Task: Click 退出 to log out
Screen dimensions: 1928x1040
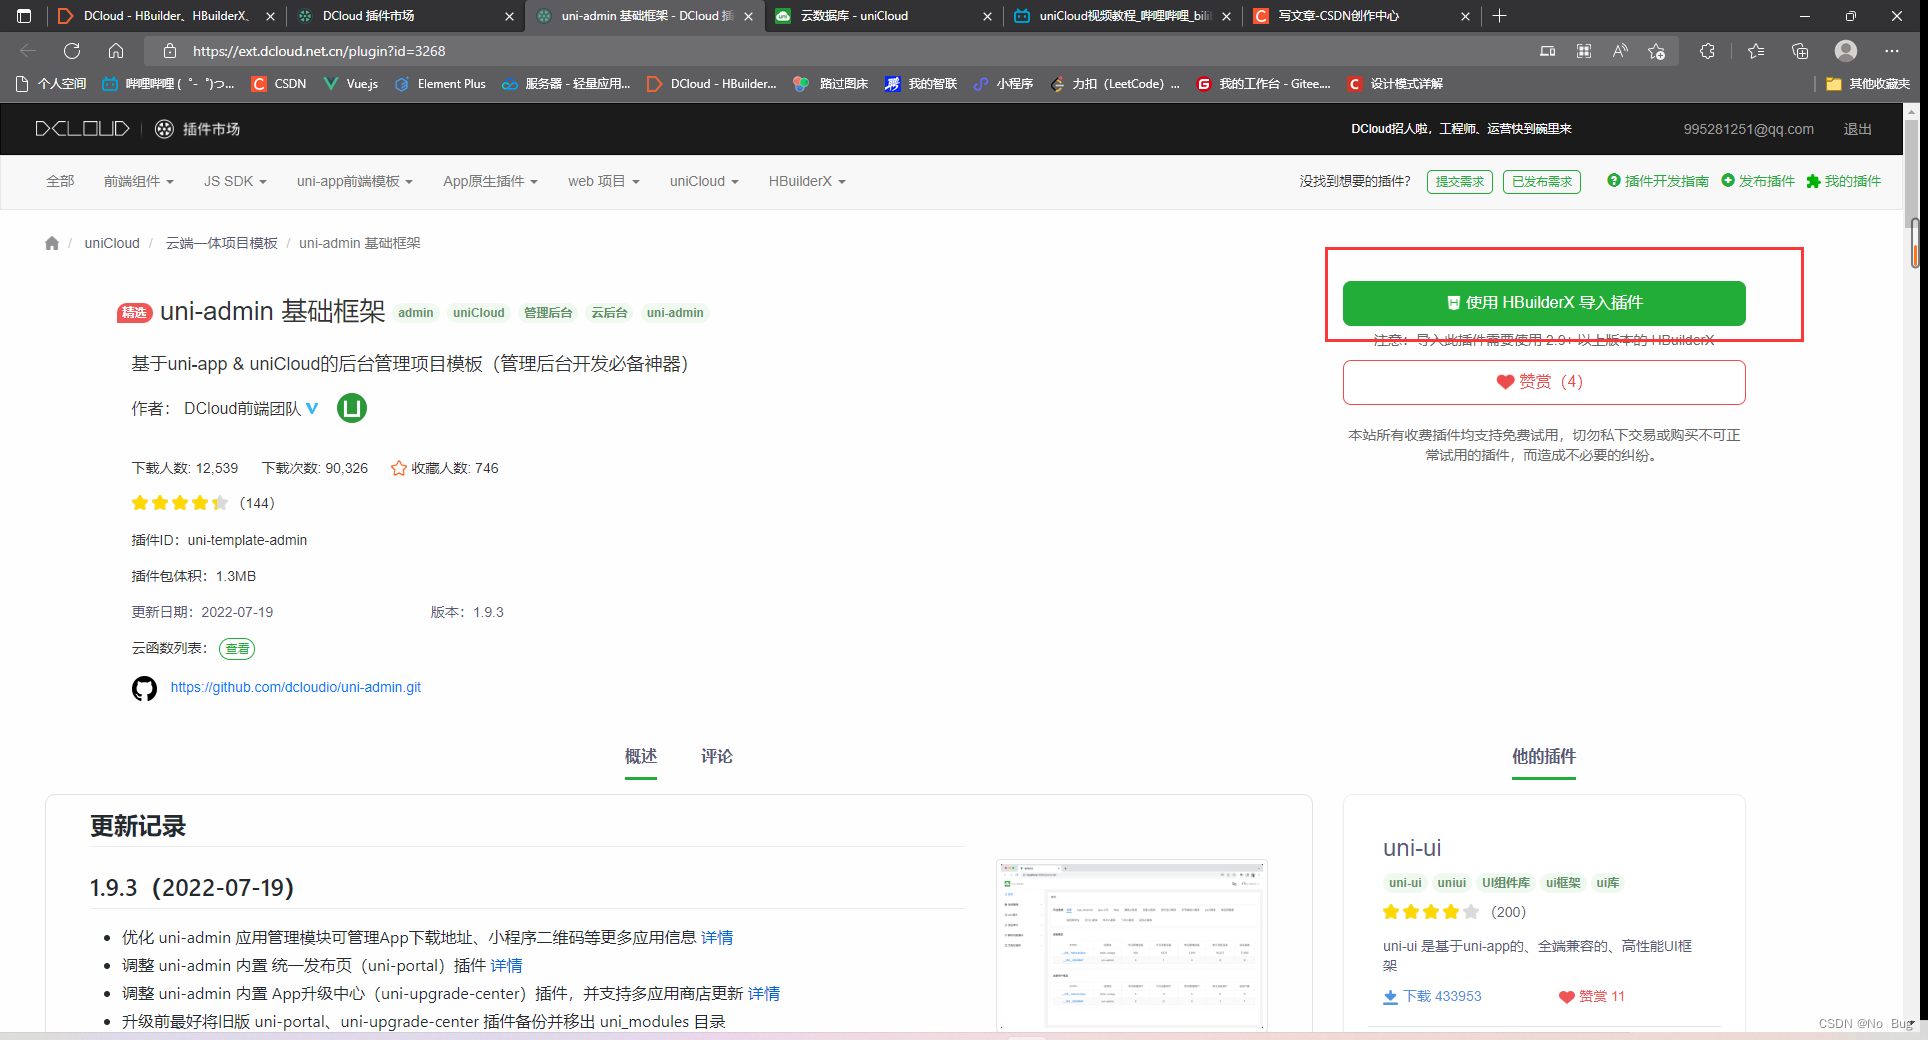Action: click(x=1857, y=129)
